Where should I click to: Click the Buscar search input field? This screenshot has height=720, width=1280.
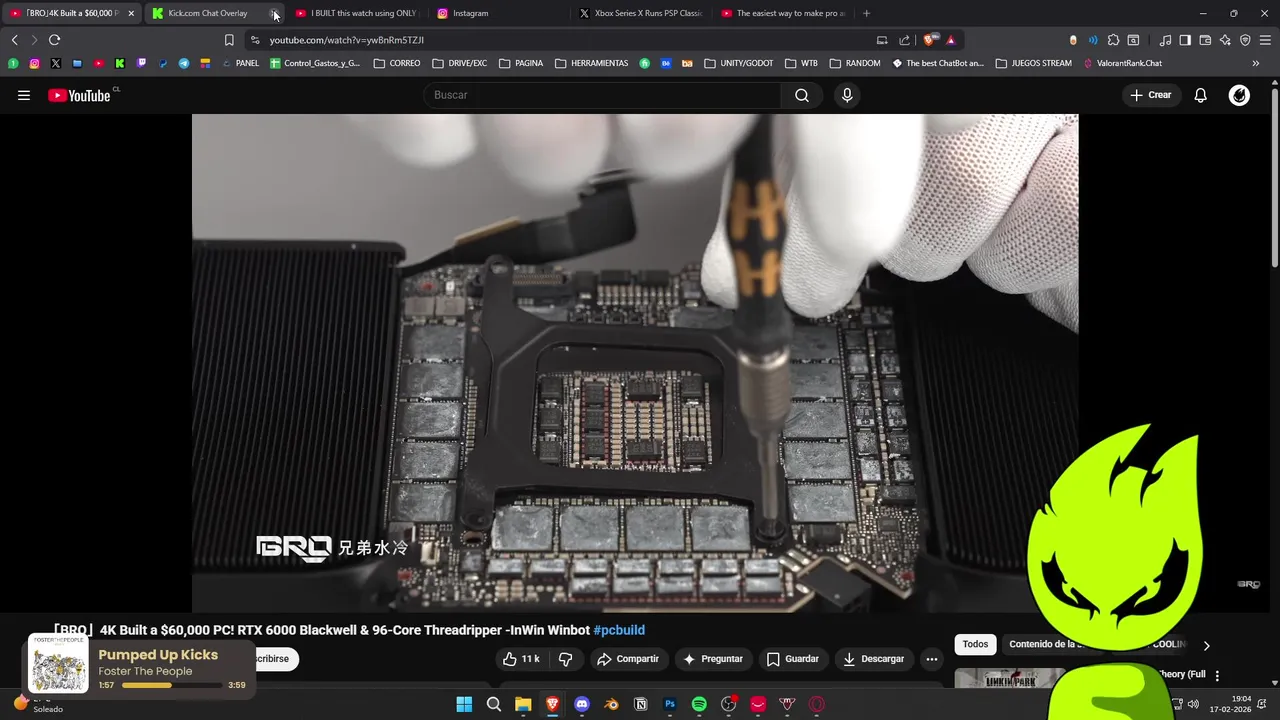604,95
